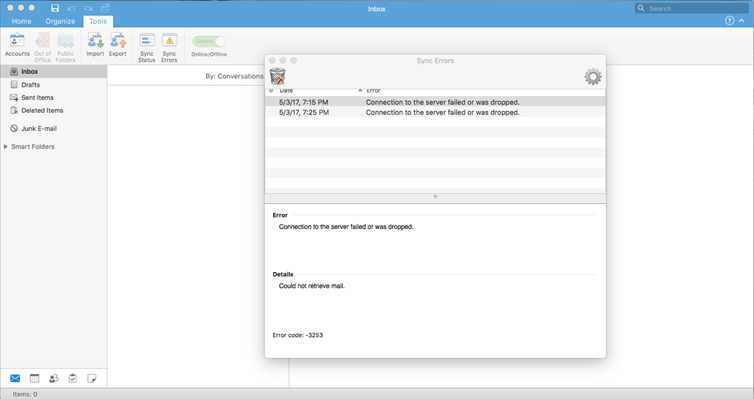Switch to the Home tab
The image size is (754, 399).
(x=22, y=21)
